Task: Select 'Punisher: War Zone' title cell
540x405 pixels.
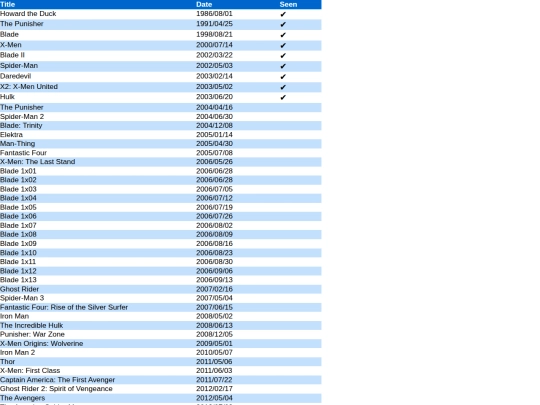Action: tap(32, 334)
